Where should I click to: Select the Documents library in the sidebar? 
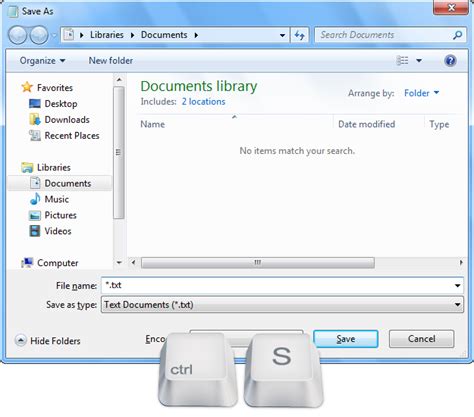[68, 183]
